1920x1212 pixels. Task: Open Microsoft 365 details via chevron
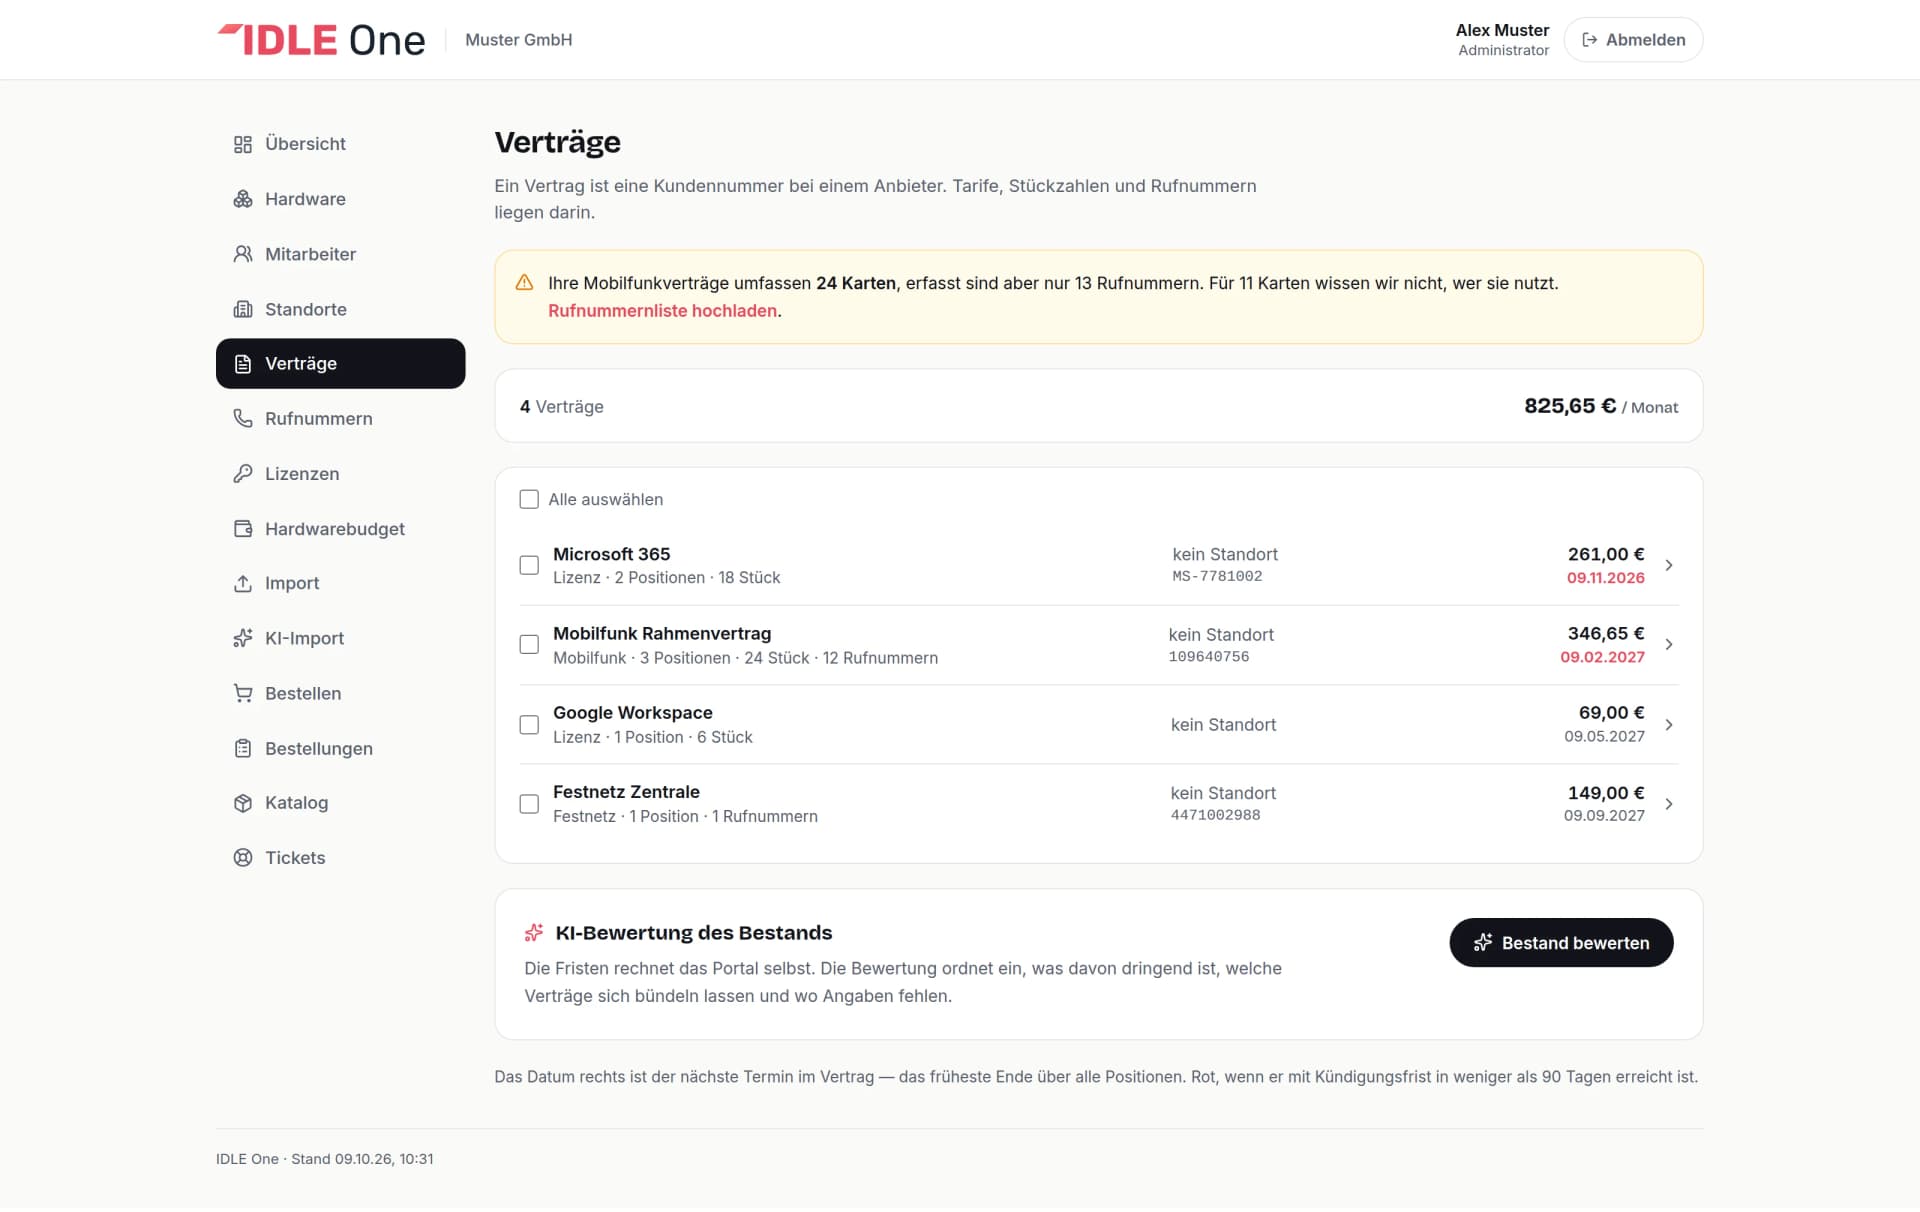pyautogui.click(x=1669, y=566)
